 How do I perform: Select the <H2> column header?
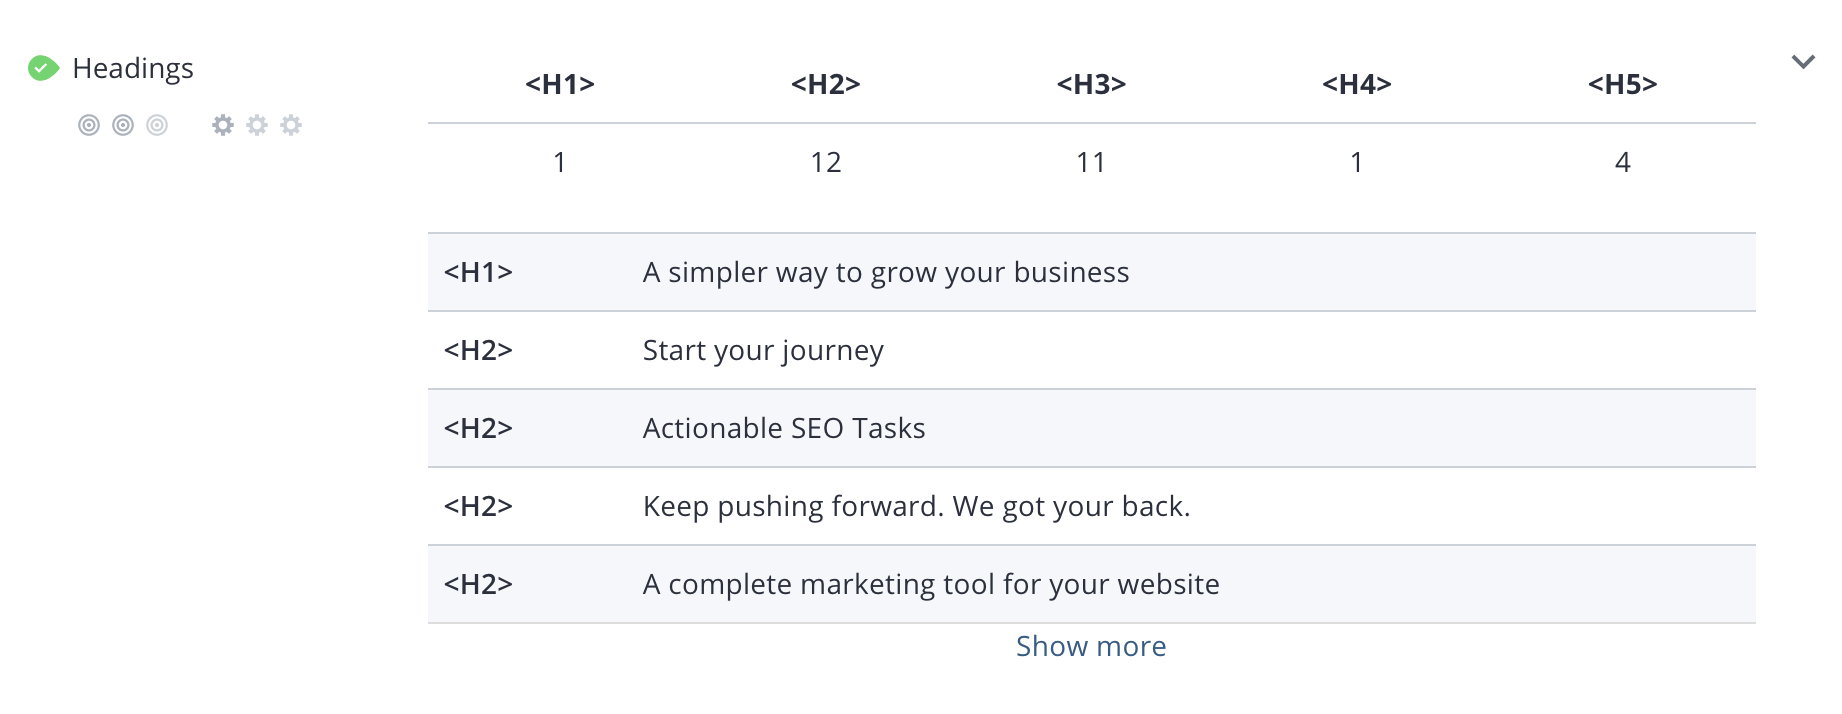[826, 85]
